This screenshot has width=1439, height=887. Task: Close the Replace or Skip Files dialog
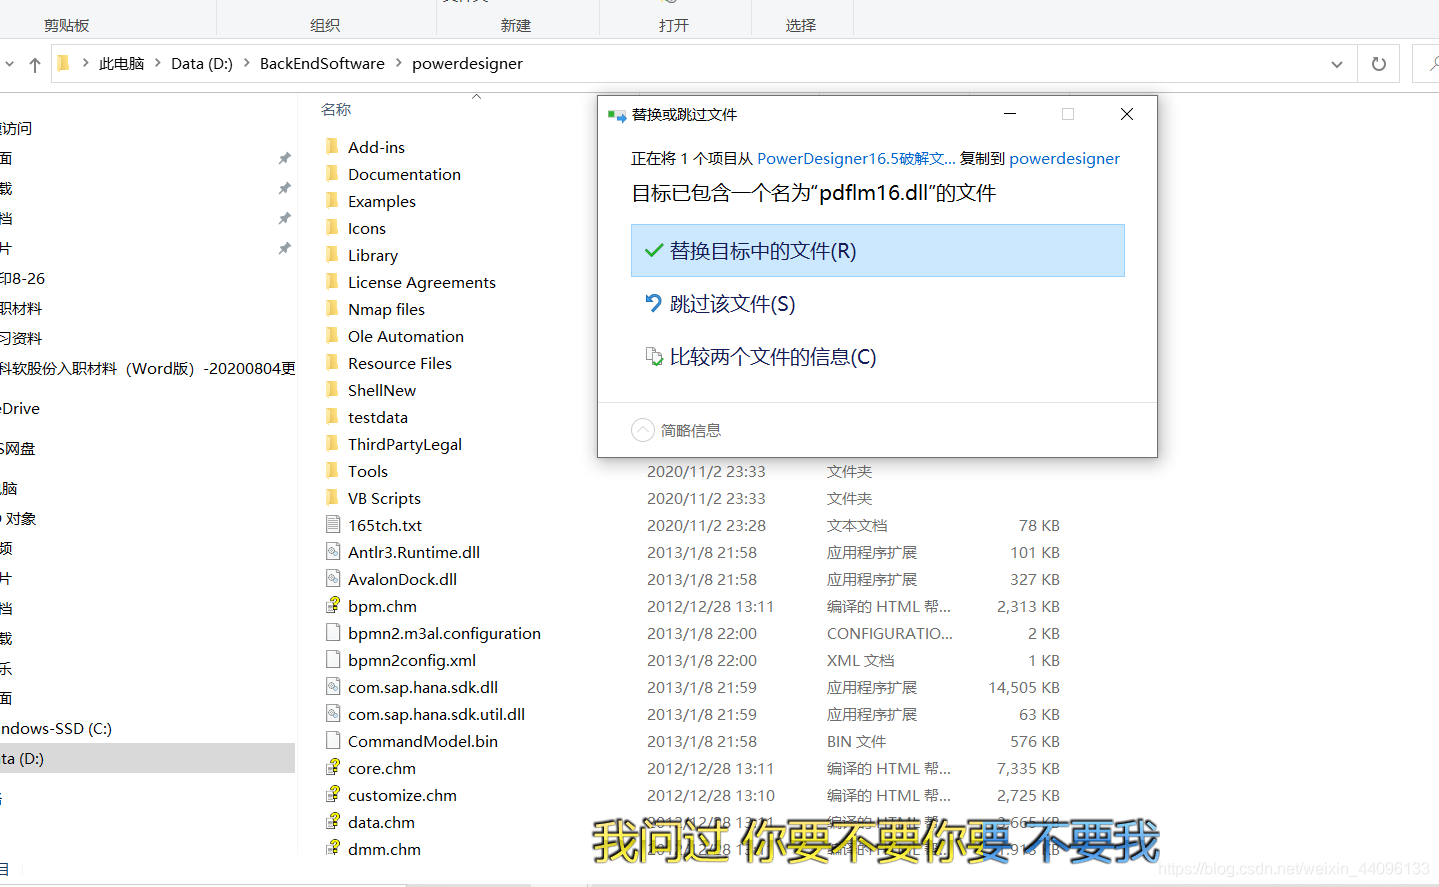pyautogui.click(x=1127, y=114)
